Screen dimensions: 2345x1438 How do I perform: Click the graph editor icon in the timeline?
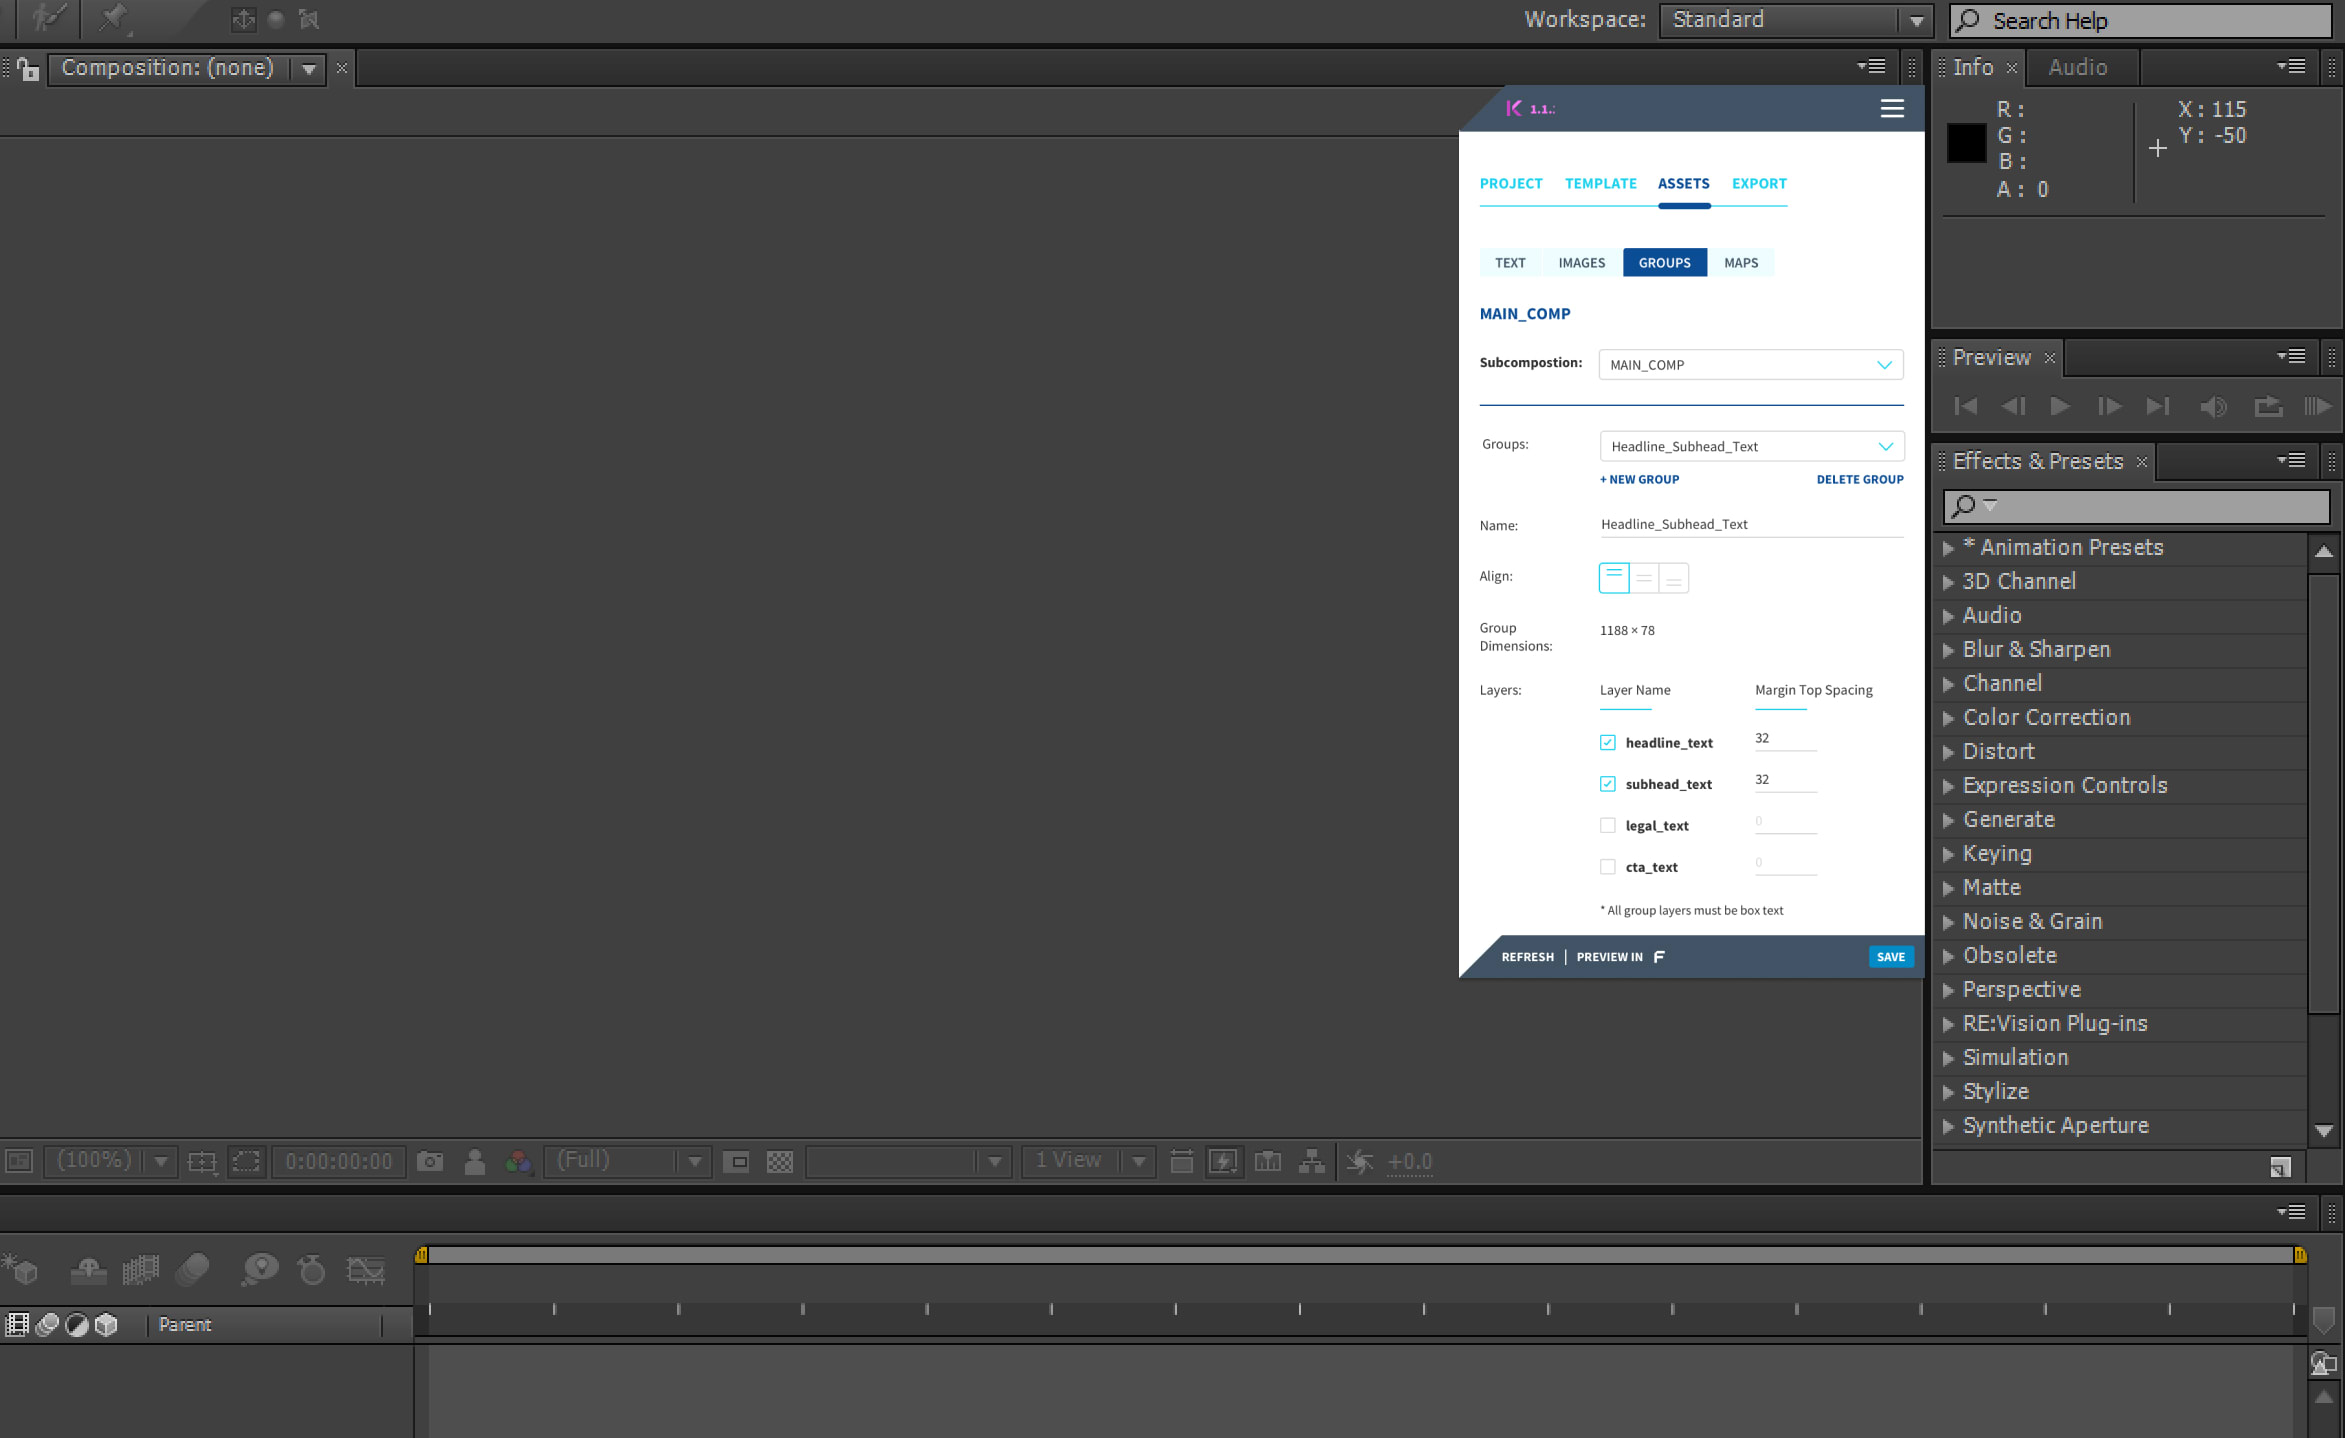click(365, 1270)
